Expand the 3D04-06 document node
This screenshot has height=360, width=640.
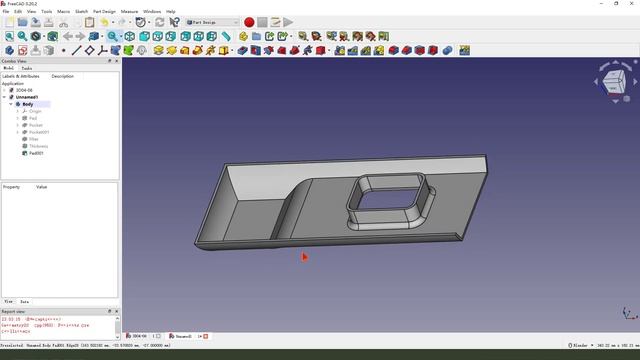(4, 90)
